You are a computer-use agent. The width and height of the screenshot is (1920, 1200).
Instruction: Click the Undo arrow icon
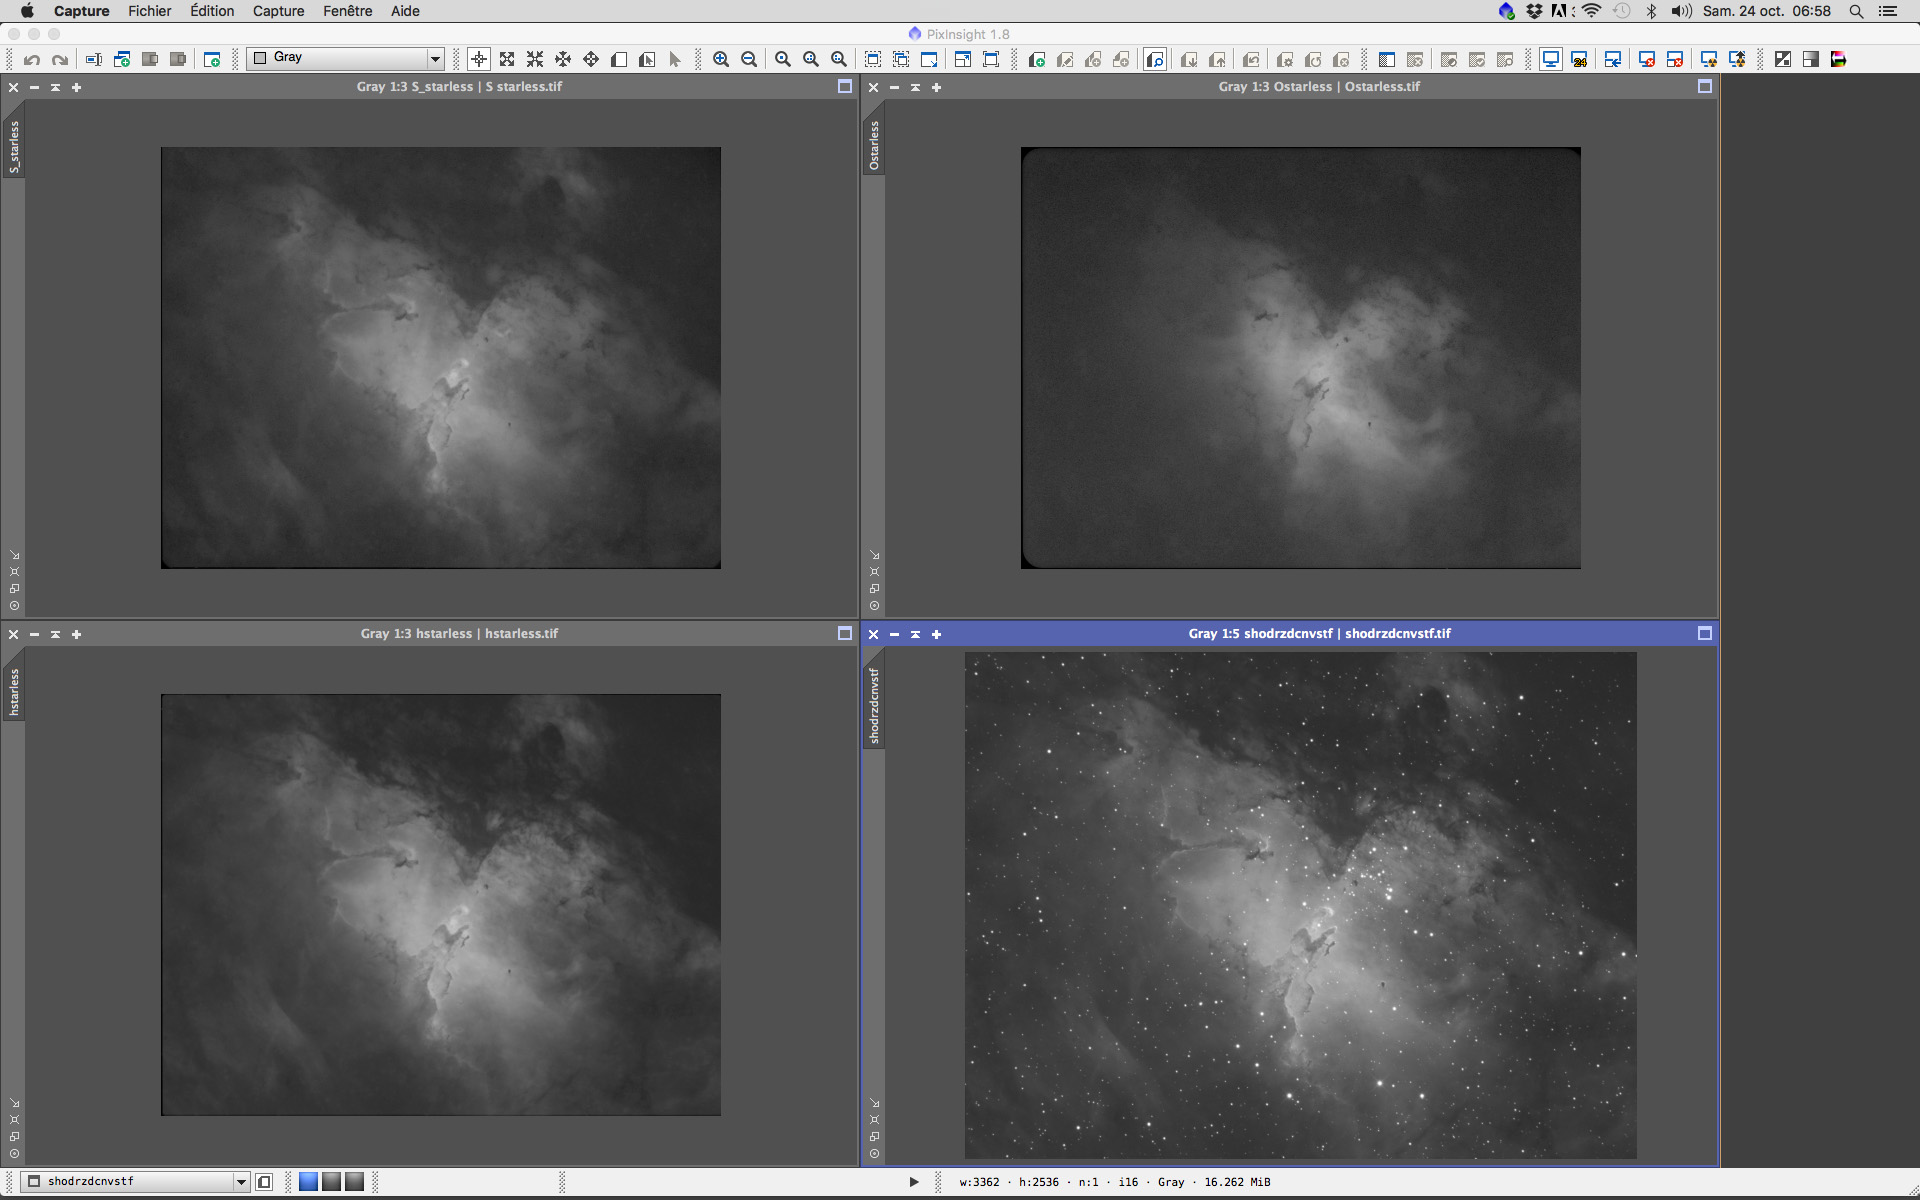coord(32,60)
